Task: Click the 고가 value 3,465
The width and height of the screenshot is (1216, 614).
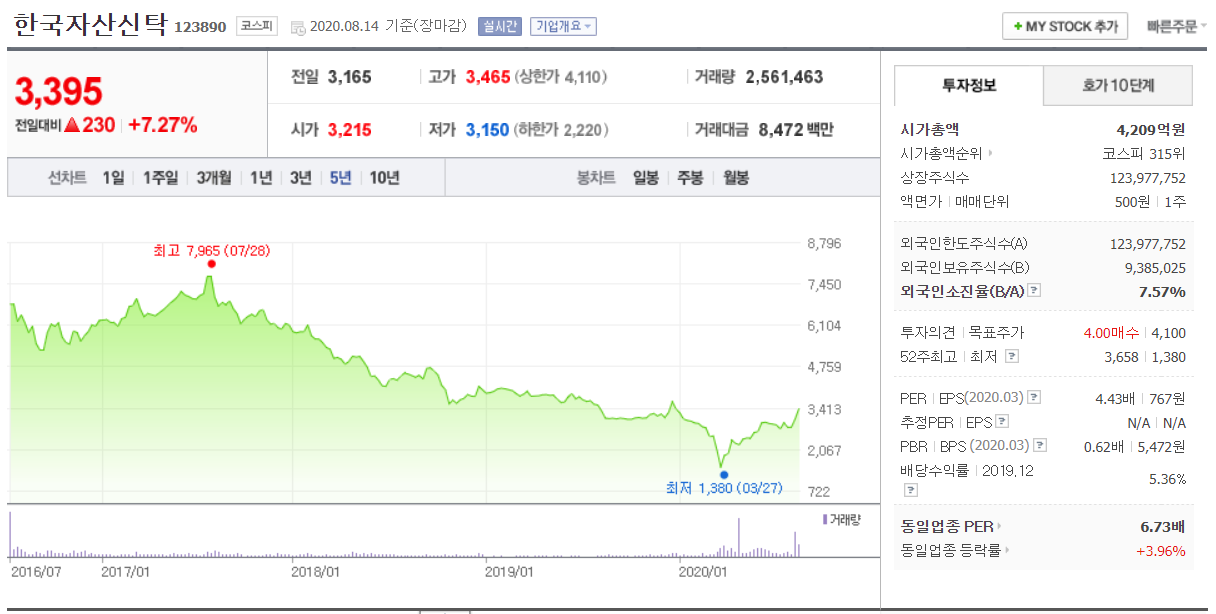Action: click(x=488, y=77)
